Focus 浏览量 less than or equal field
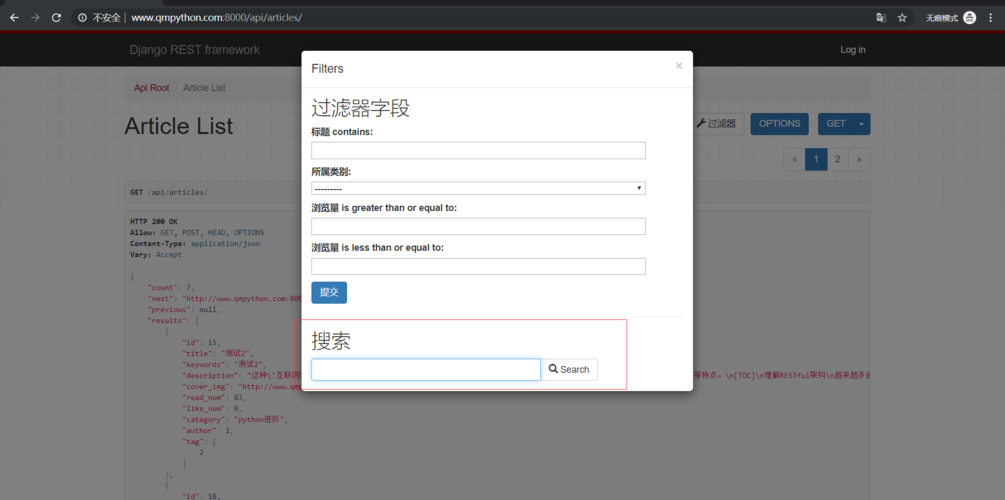This screenshot has width=1005, height=500. click(478, 266)
